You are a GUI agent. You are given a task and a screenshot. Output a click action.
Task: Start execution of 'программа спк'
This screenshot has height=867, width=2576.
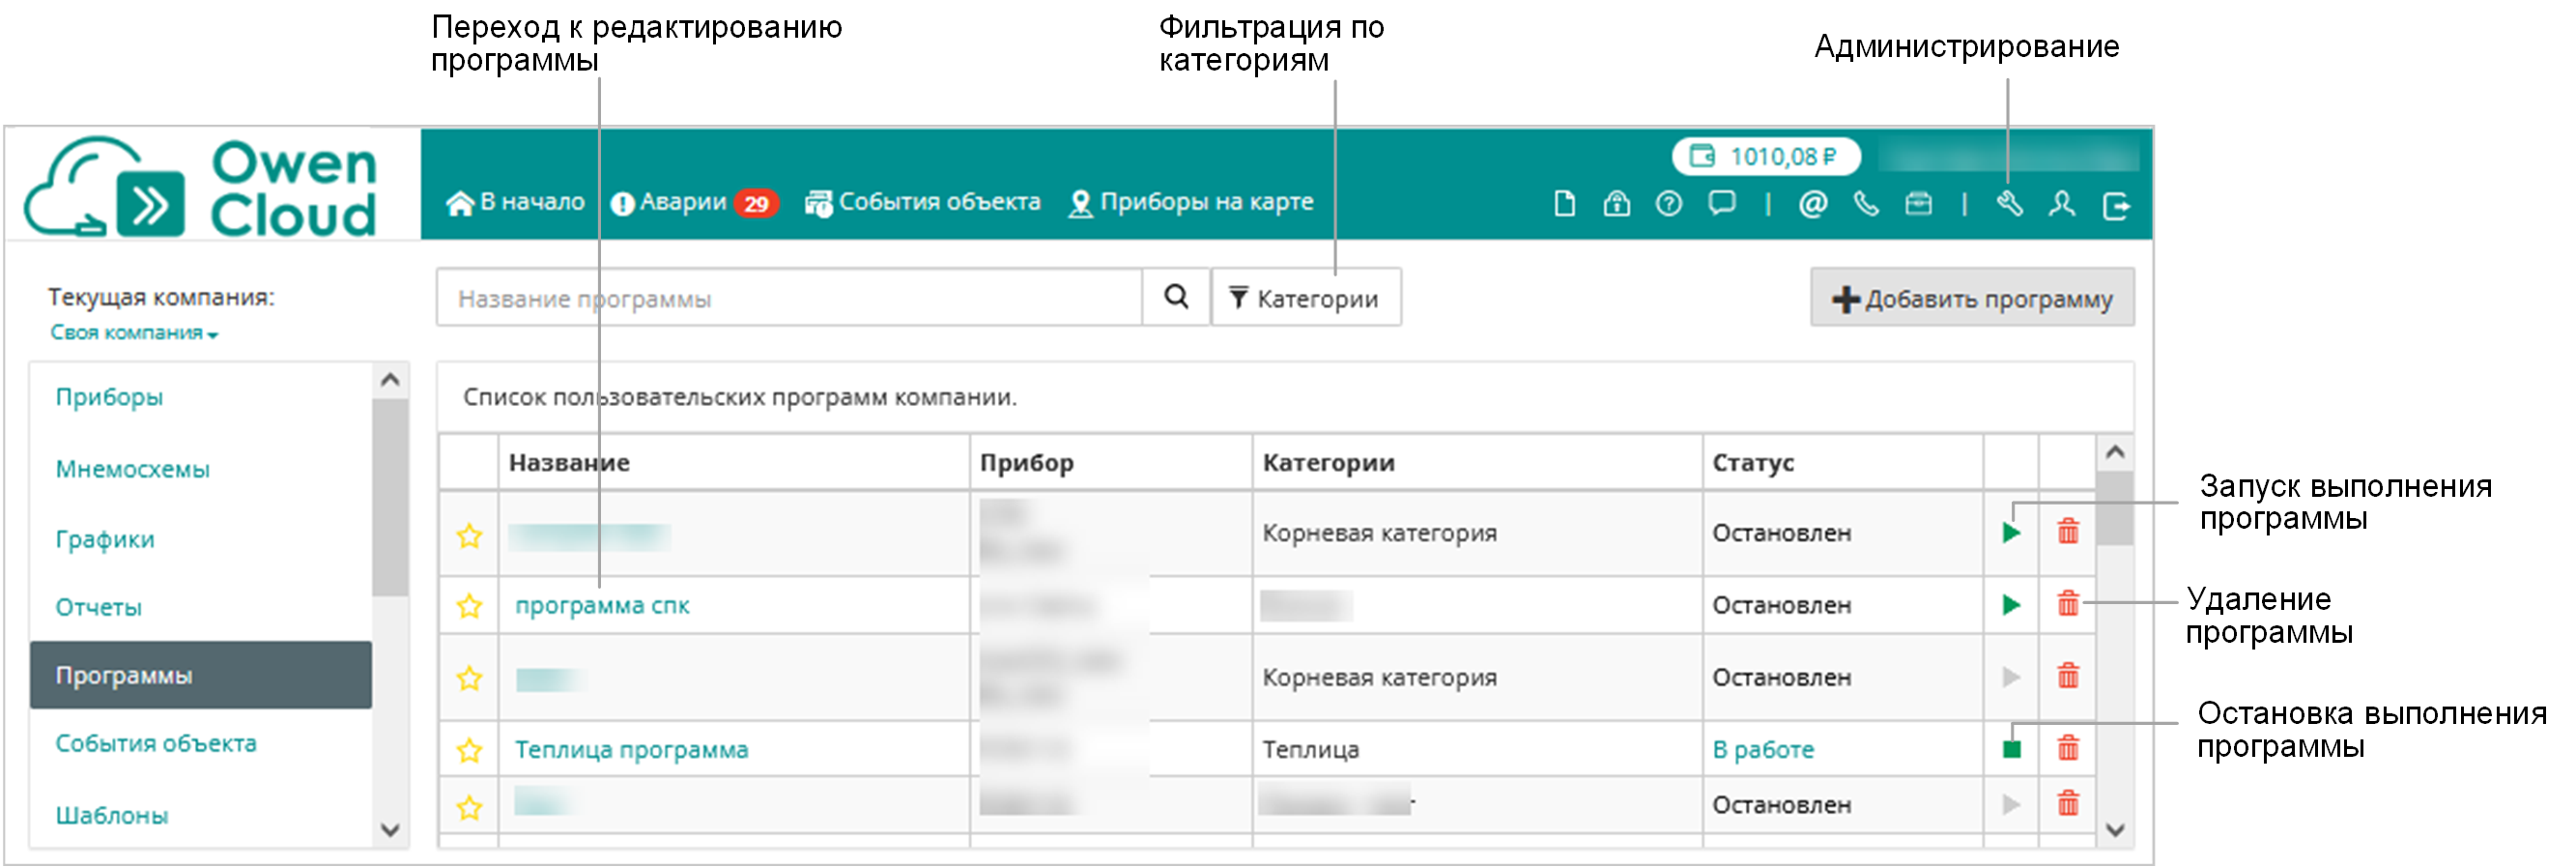pyautogui.click(x=2011, y=605)
